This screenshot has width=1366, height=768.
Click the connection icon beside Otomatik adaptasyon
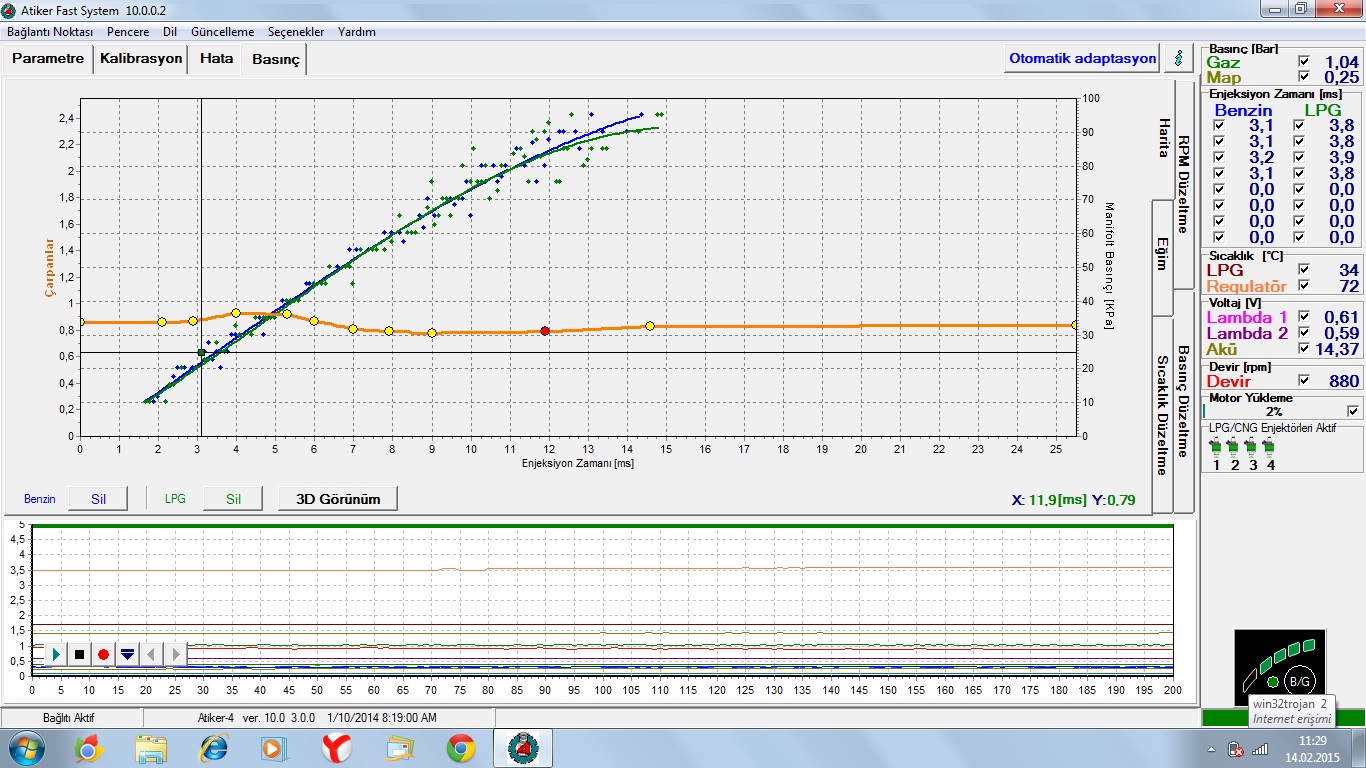(x=1178, y=58)
